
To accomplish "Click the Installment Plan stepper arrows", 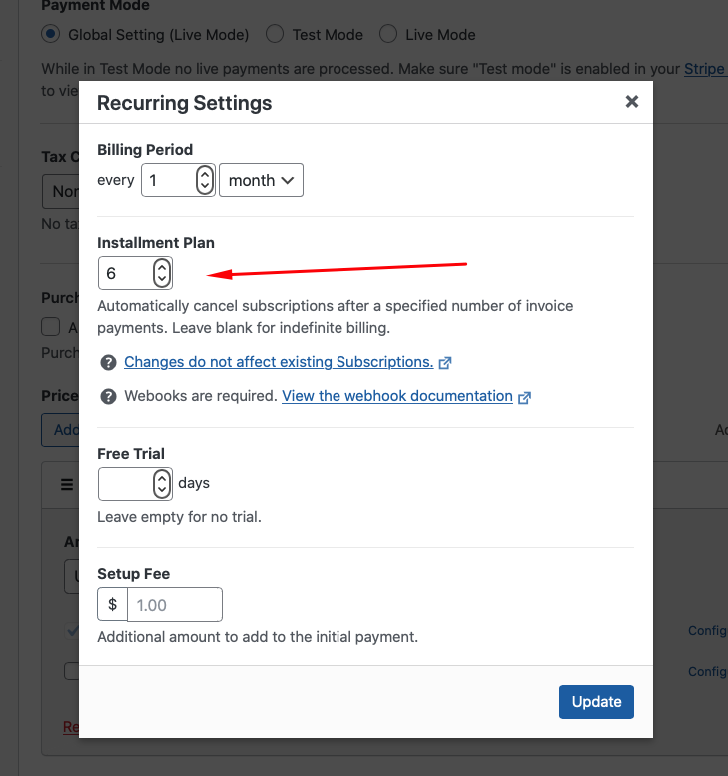I will pos(161,273).
